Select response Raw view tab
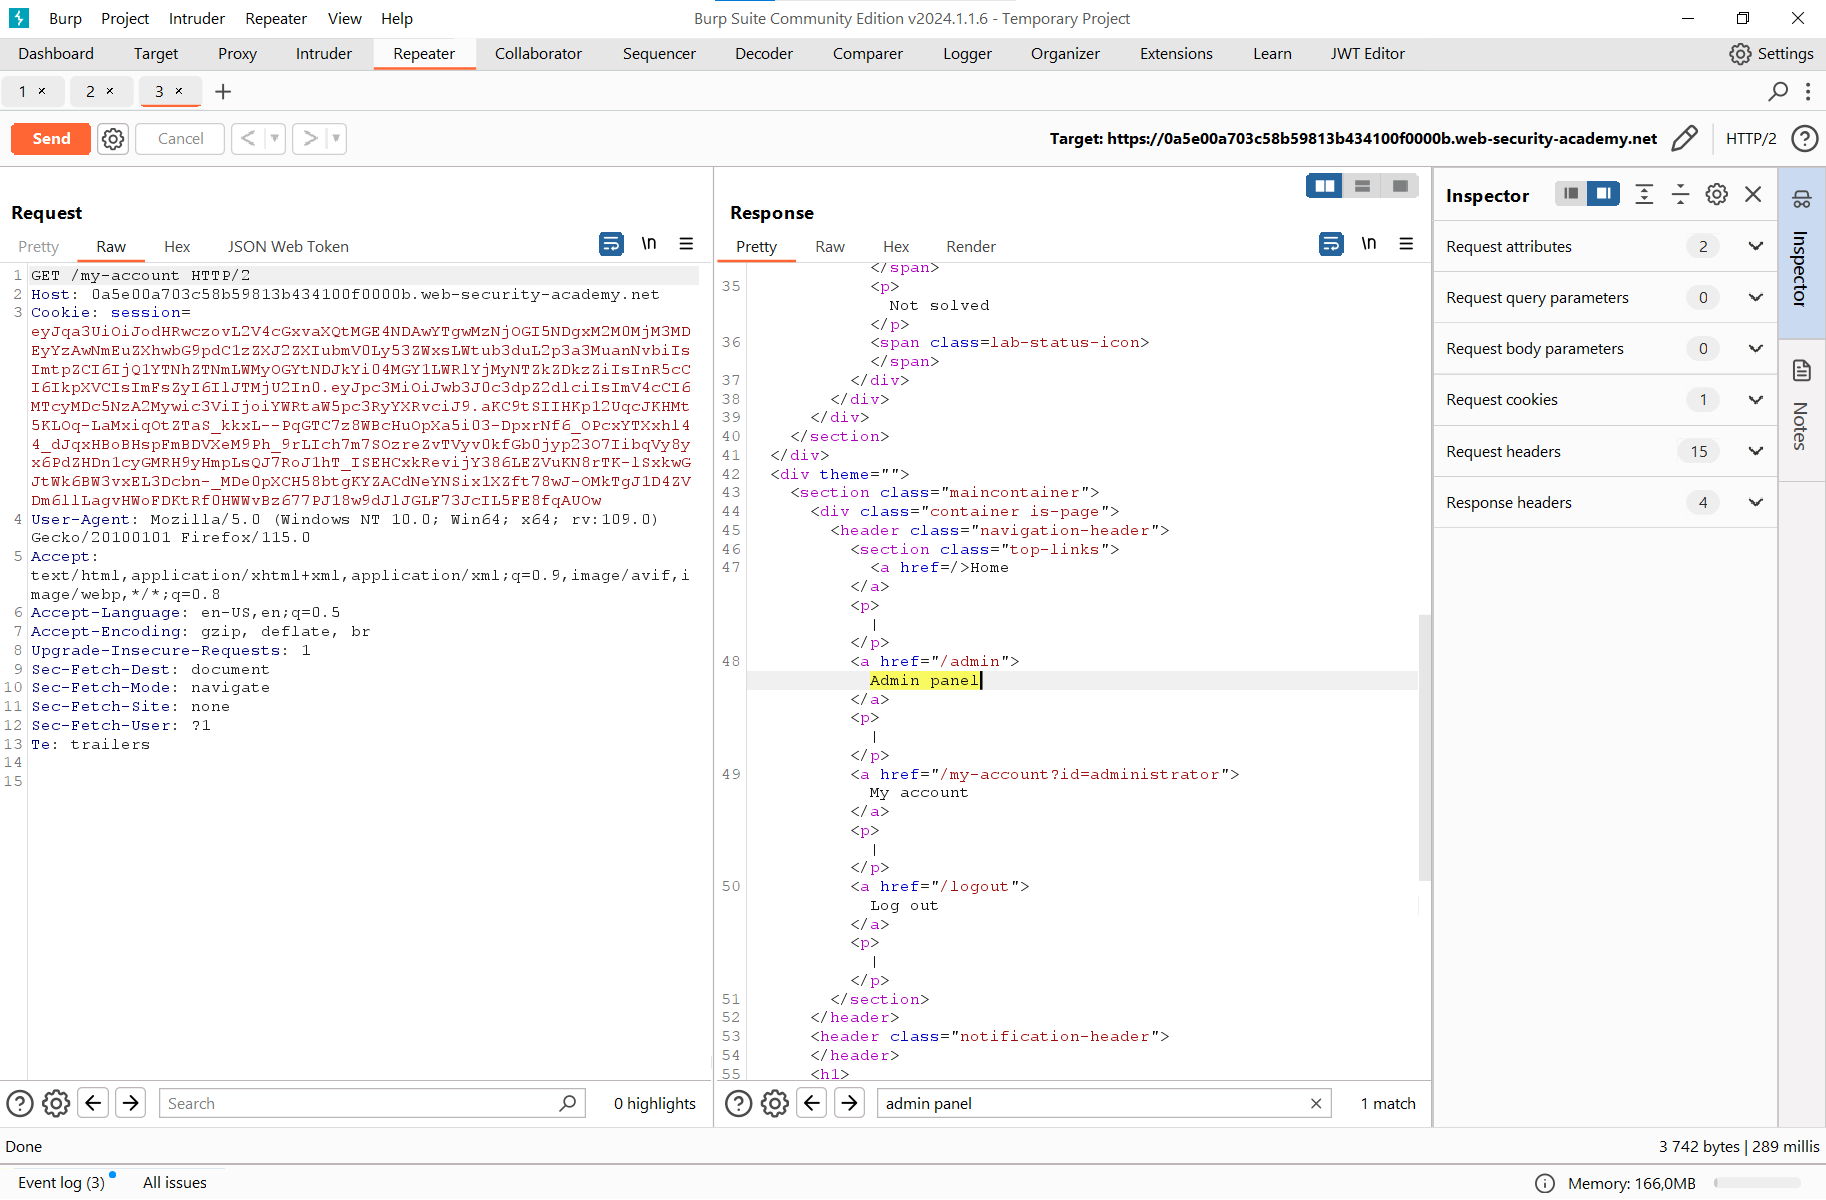This screenshot has height=1200, width=1826. pyautogui.click(x=829, y=246)
